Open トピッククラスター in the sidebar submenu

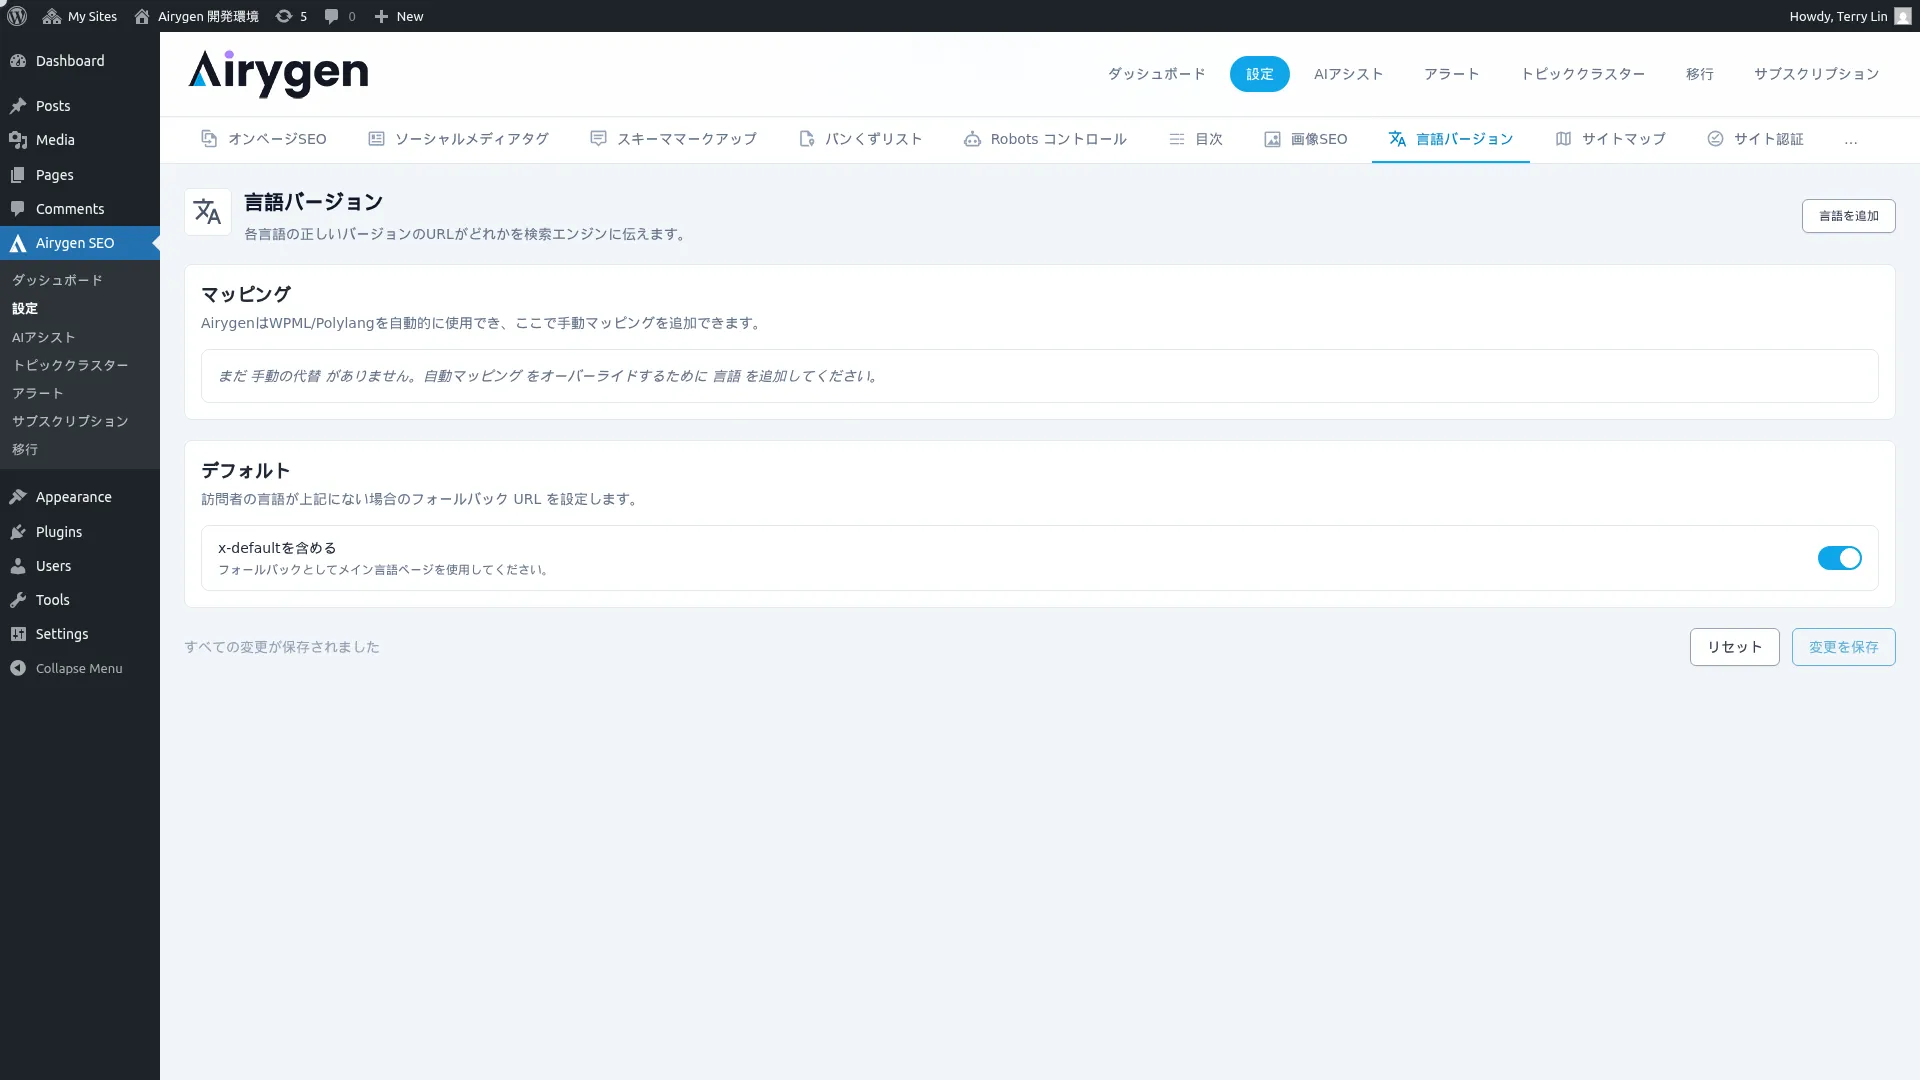pos(70,365)
